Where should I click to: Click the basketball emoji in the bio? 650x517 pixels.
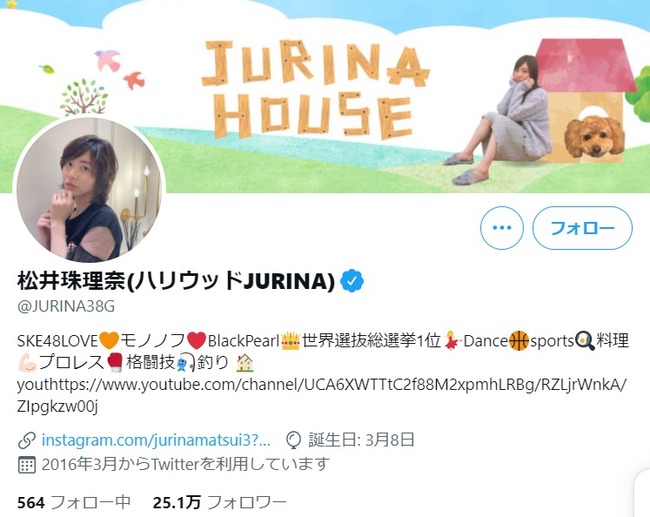[x=519, y=341]
